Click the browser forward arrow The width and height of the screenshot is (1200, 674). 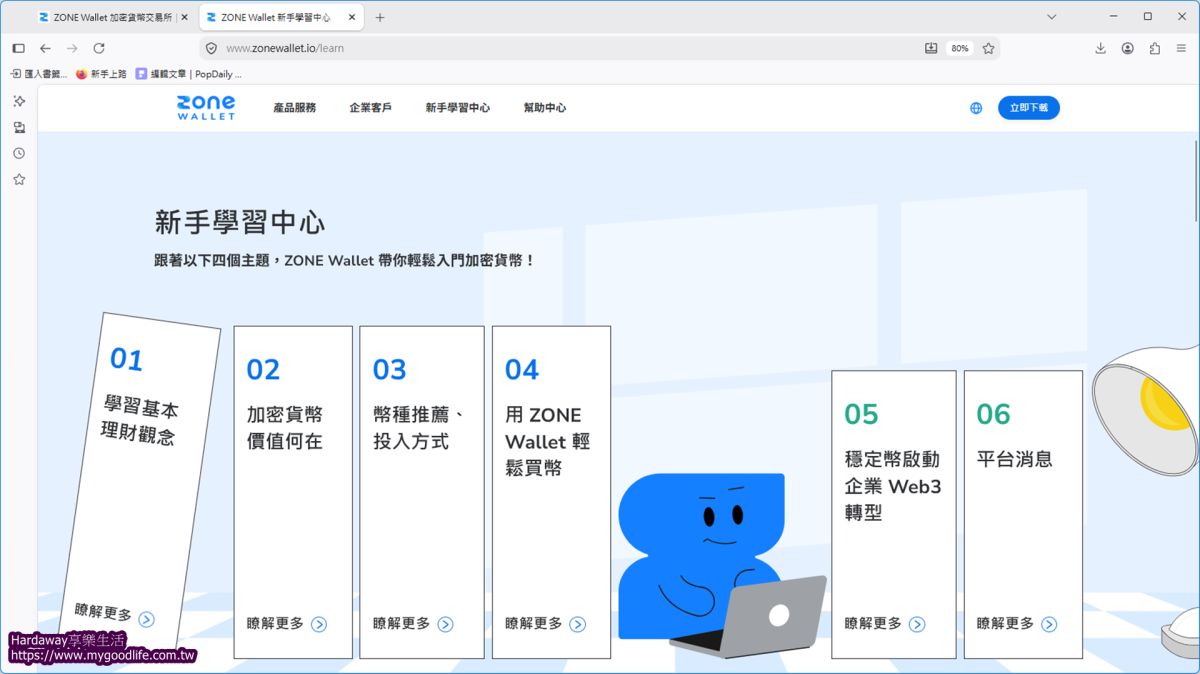pyautogui.click(x=72, y=48)
